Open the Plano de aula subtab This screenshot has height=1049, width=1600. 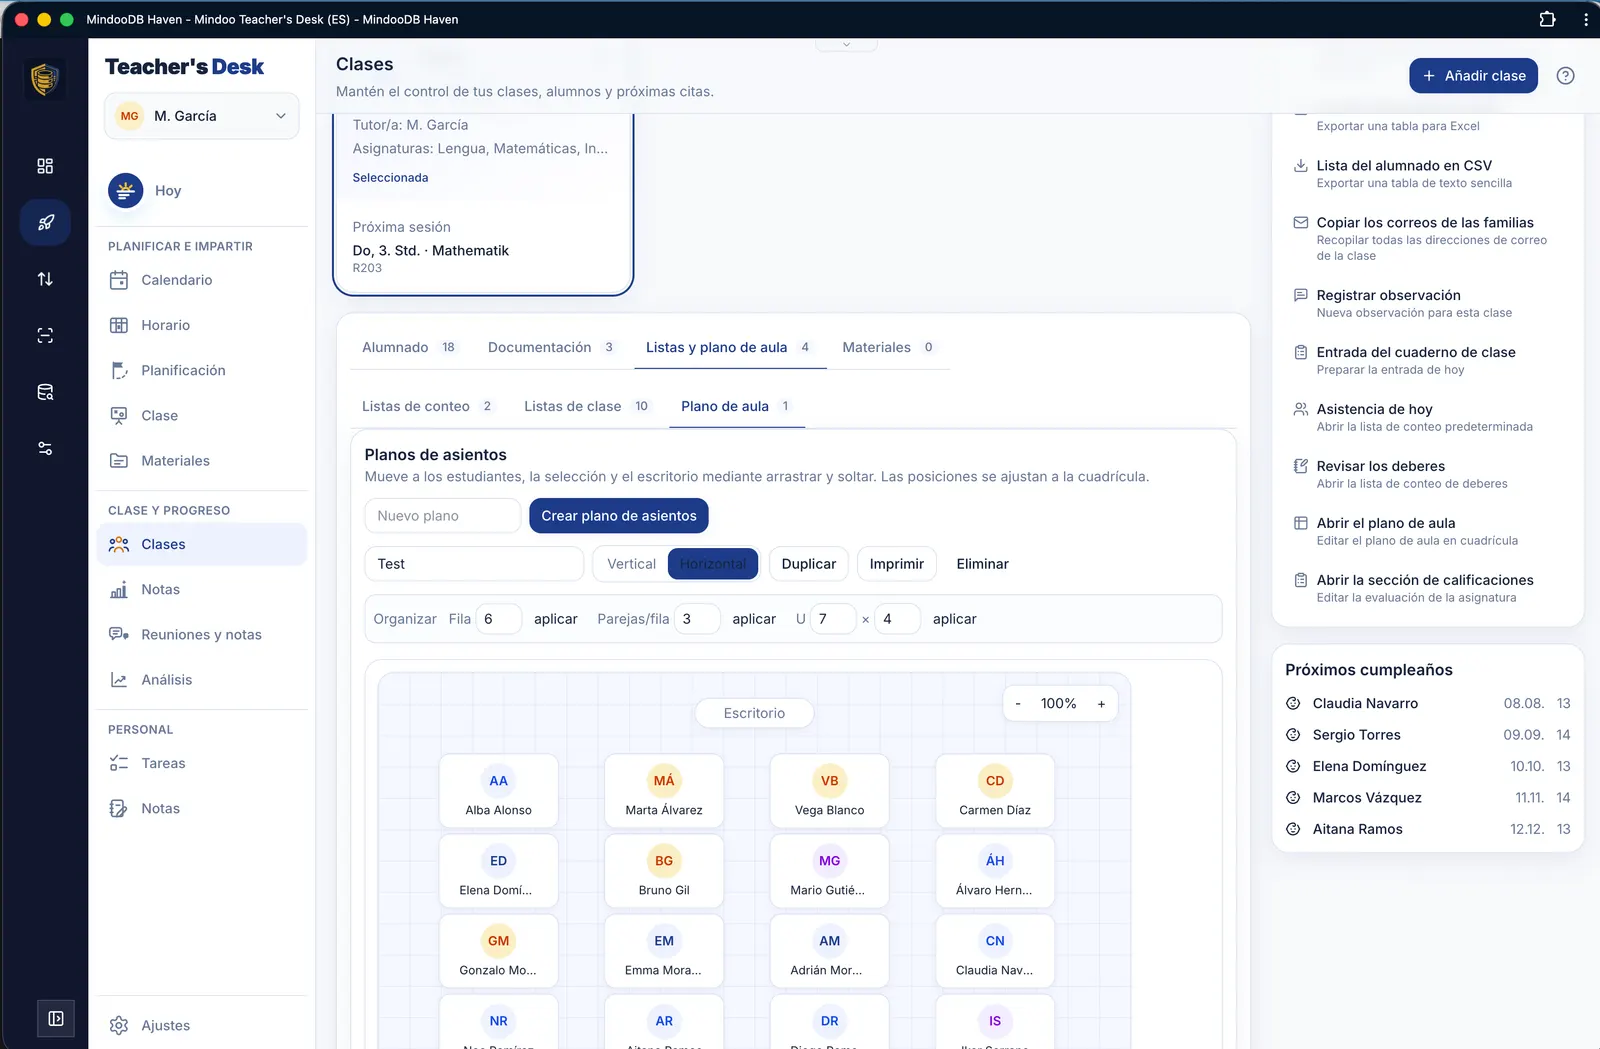click(x=736, y=406)
